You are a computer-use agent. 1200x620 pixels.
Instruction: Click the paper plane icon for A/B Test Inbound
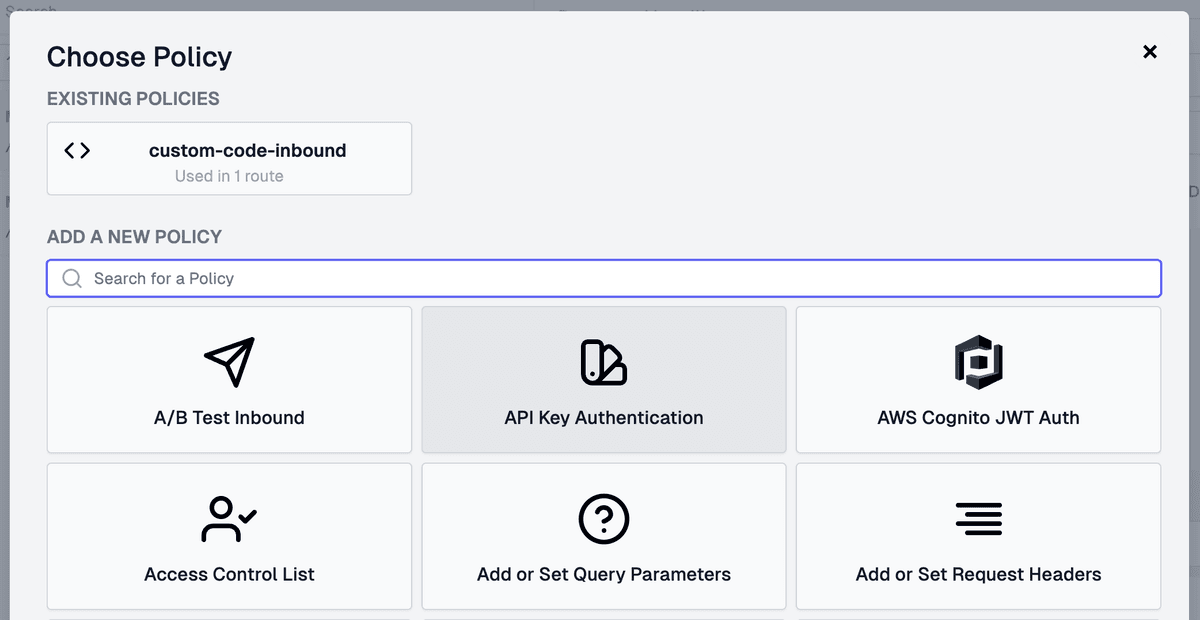tap(229, 362)
